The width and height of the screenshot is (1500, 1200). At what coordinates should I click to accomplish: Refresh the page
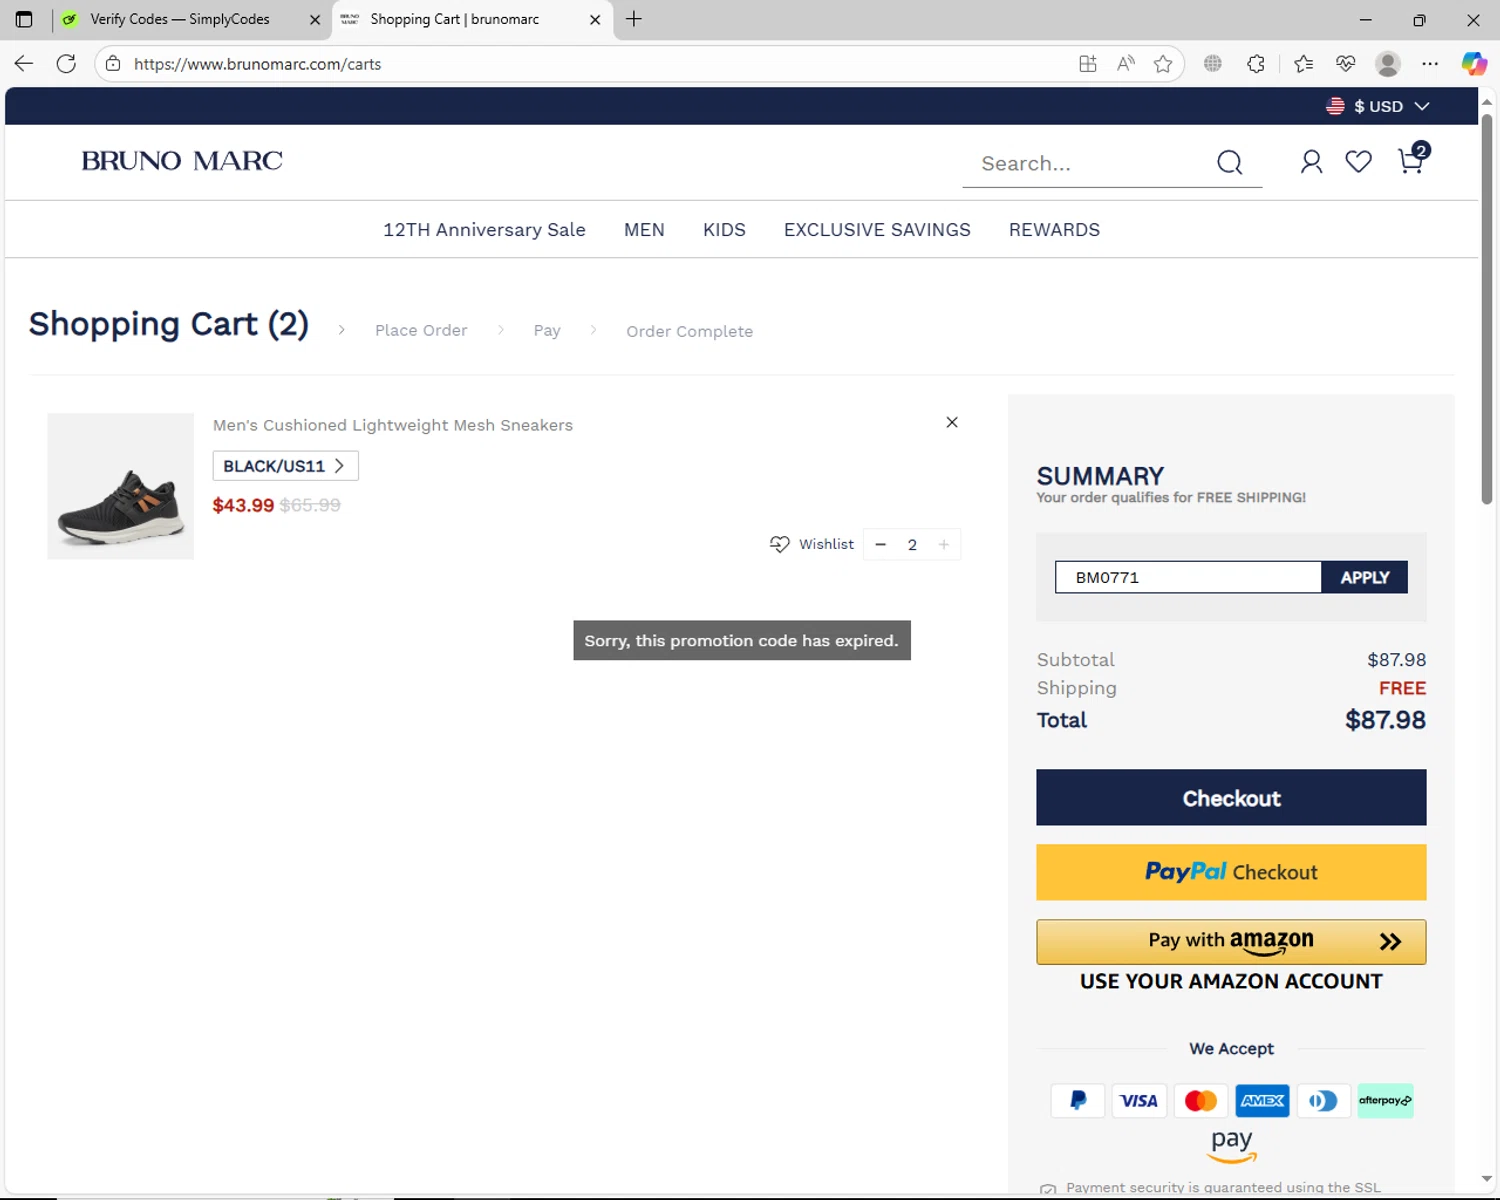(66, 64)
